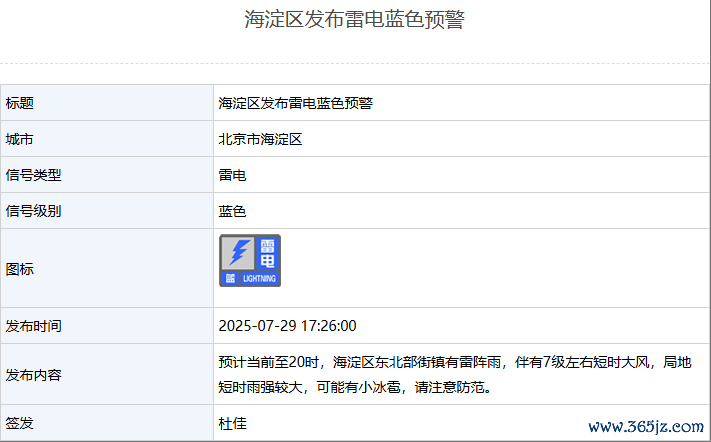The width and height of the screenshot is (711, 442).
Task: Select the title value 海淀区发布雷电蓝色预警 in table
Action: pyautogui.click(x=296, y=103)
